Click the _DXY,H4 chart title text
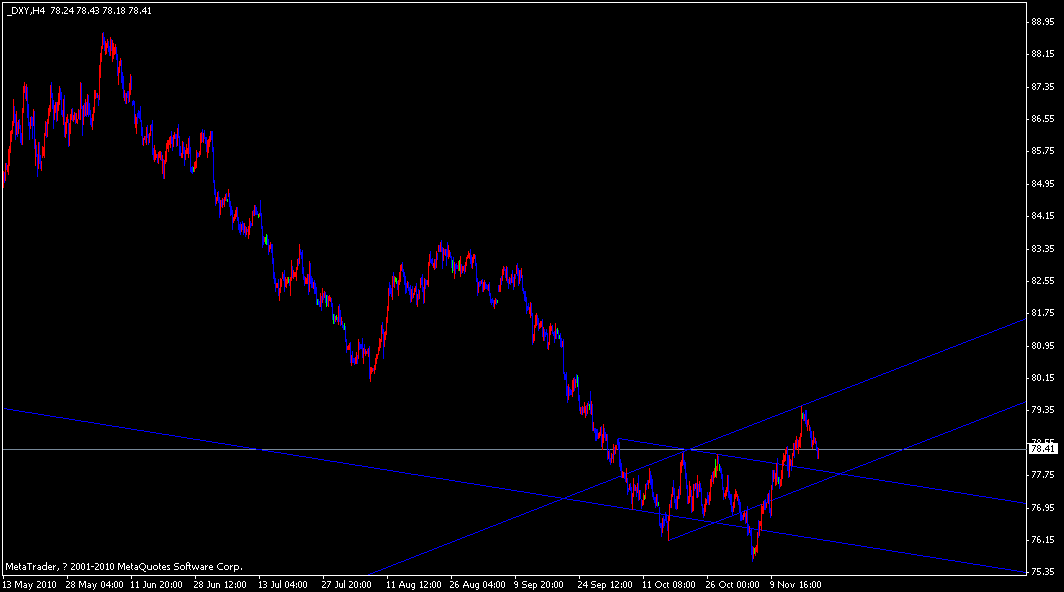Image resolution: width=1064 pixels, height=592 pixels. [26, 11]
